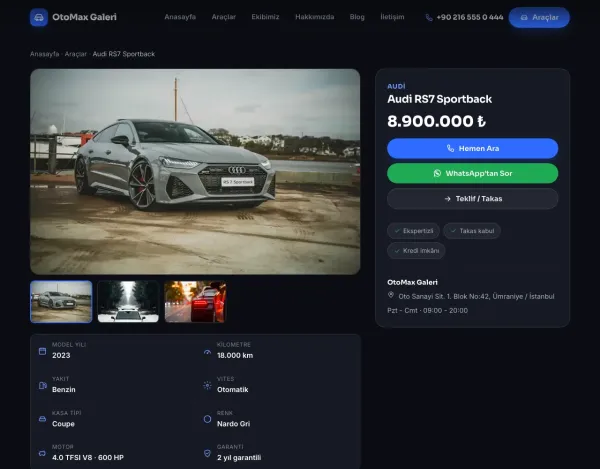Click the speedometer icon next to Kilometre
The height and width of the screenshot is (469, 600).
coord(207,352)
